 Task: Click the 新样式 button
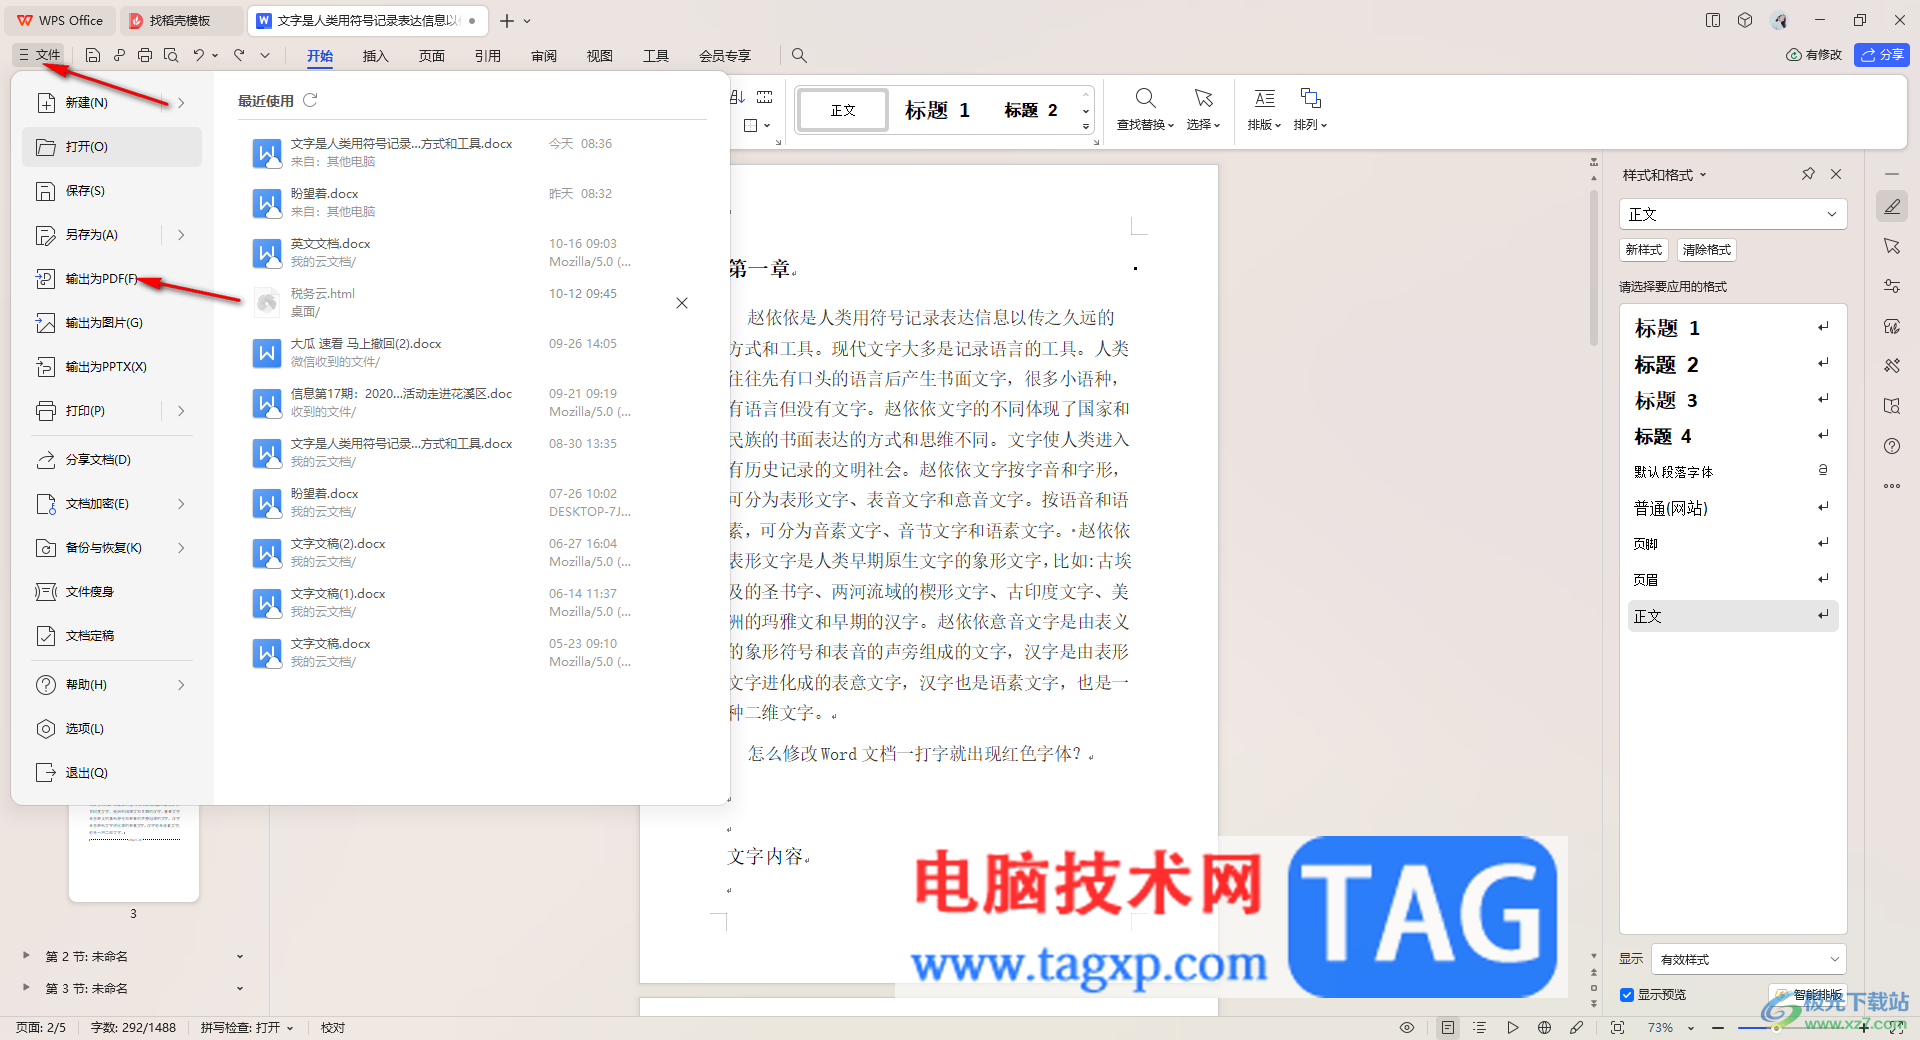(x=1644, y=250)
